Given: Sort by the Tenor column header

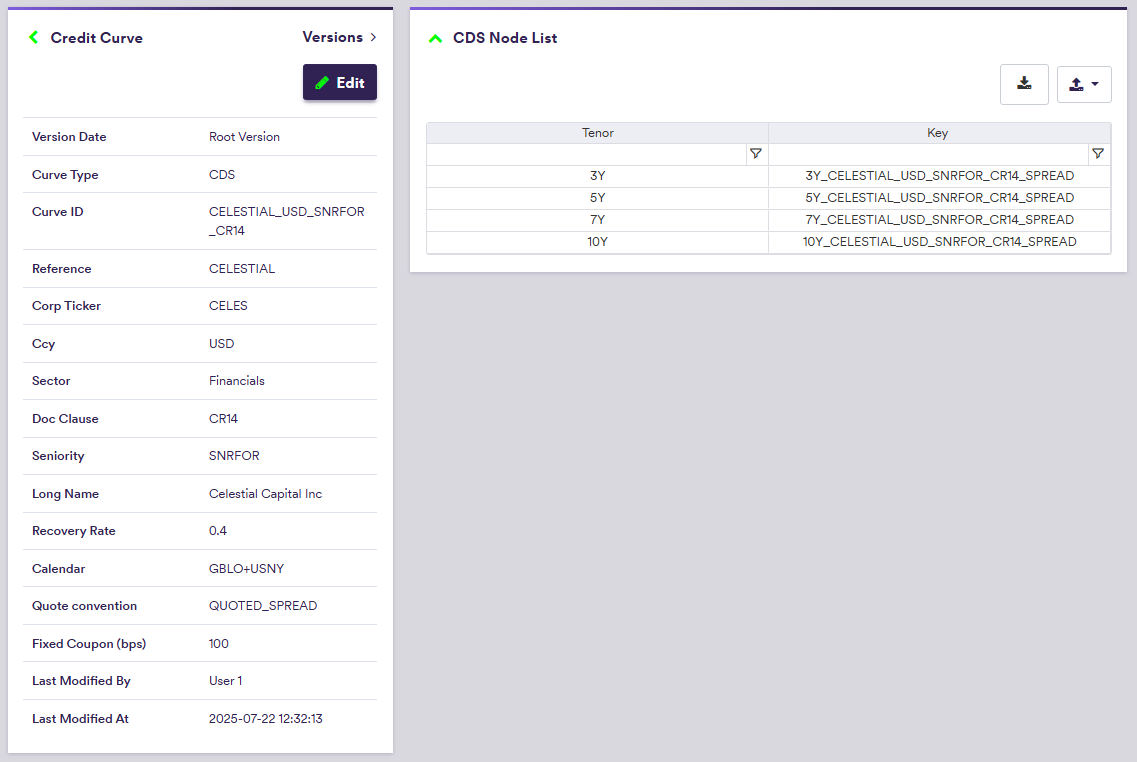Looking at the screenshot, I should coord(597,133).
